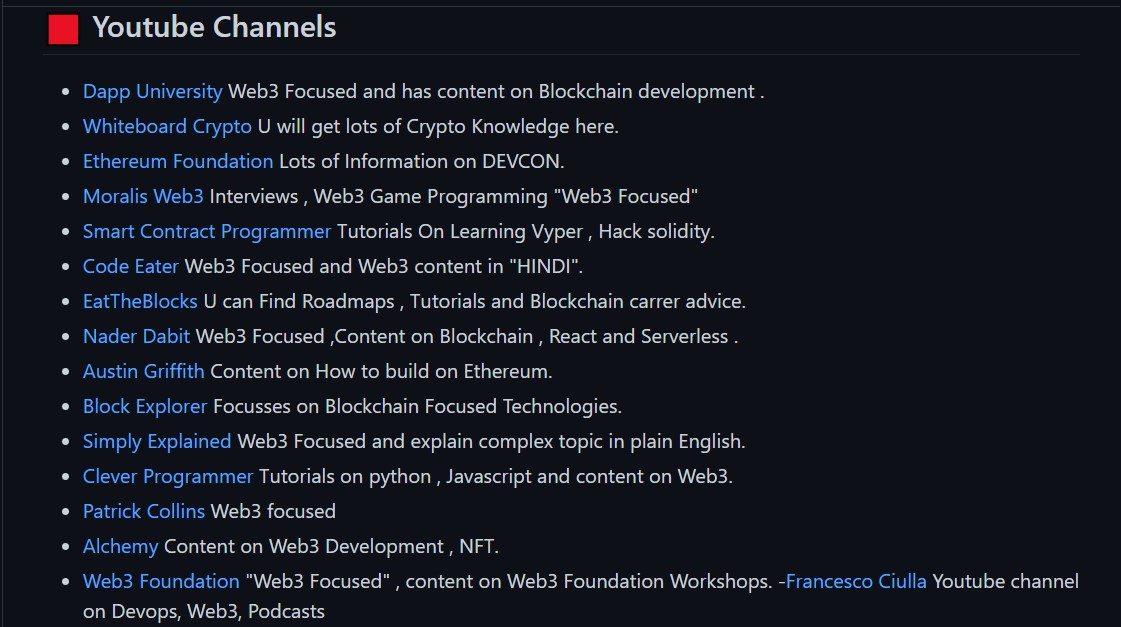1121x627 pixels.
Task: Visit the Nader Dabit channel link
Action: point(137,337)
